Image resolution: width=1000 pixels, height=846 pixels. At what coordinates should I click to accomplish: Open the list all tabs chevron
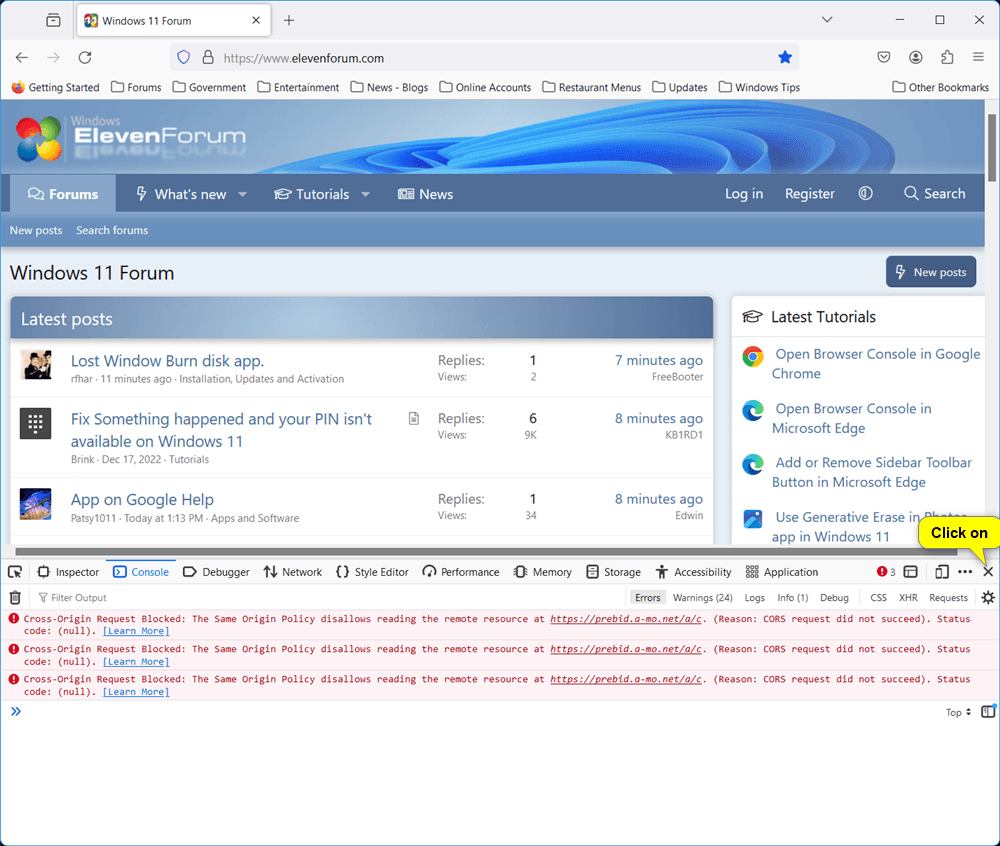tap(827, 20)
